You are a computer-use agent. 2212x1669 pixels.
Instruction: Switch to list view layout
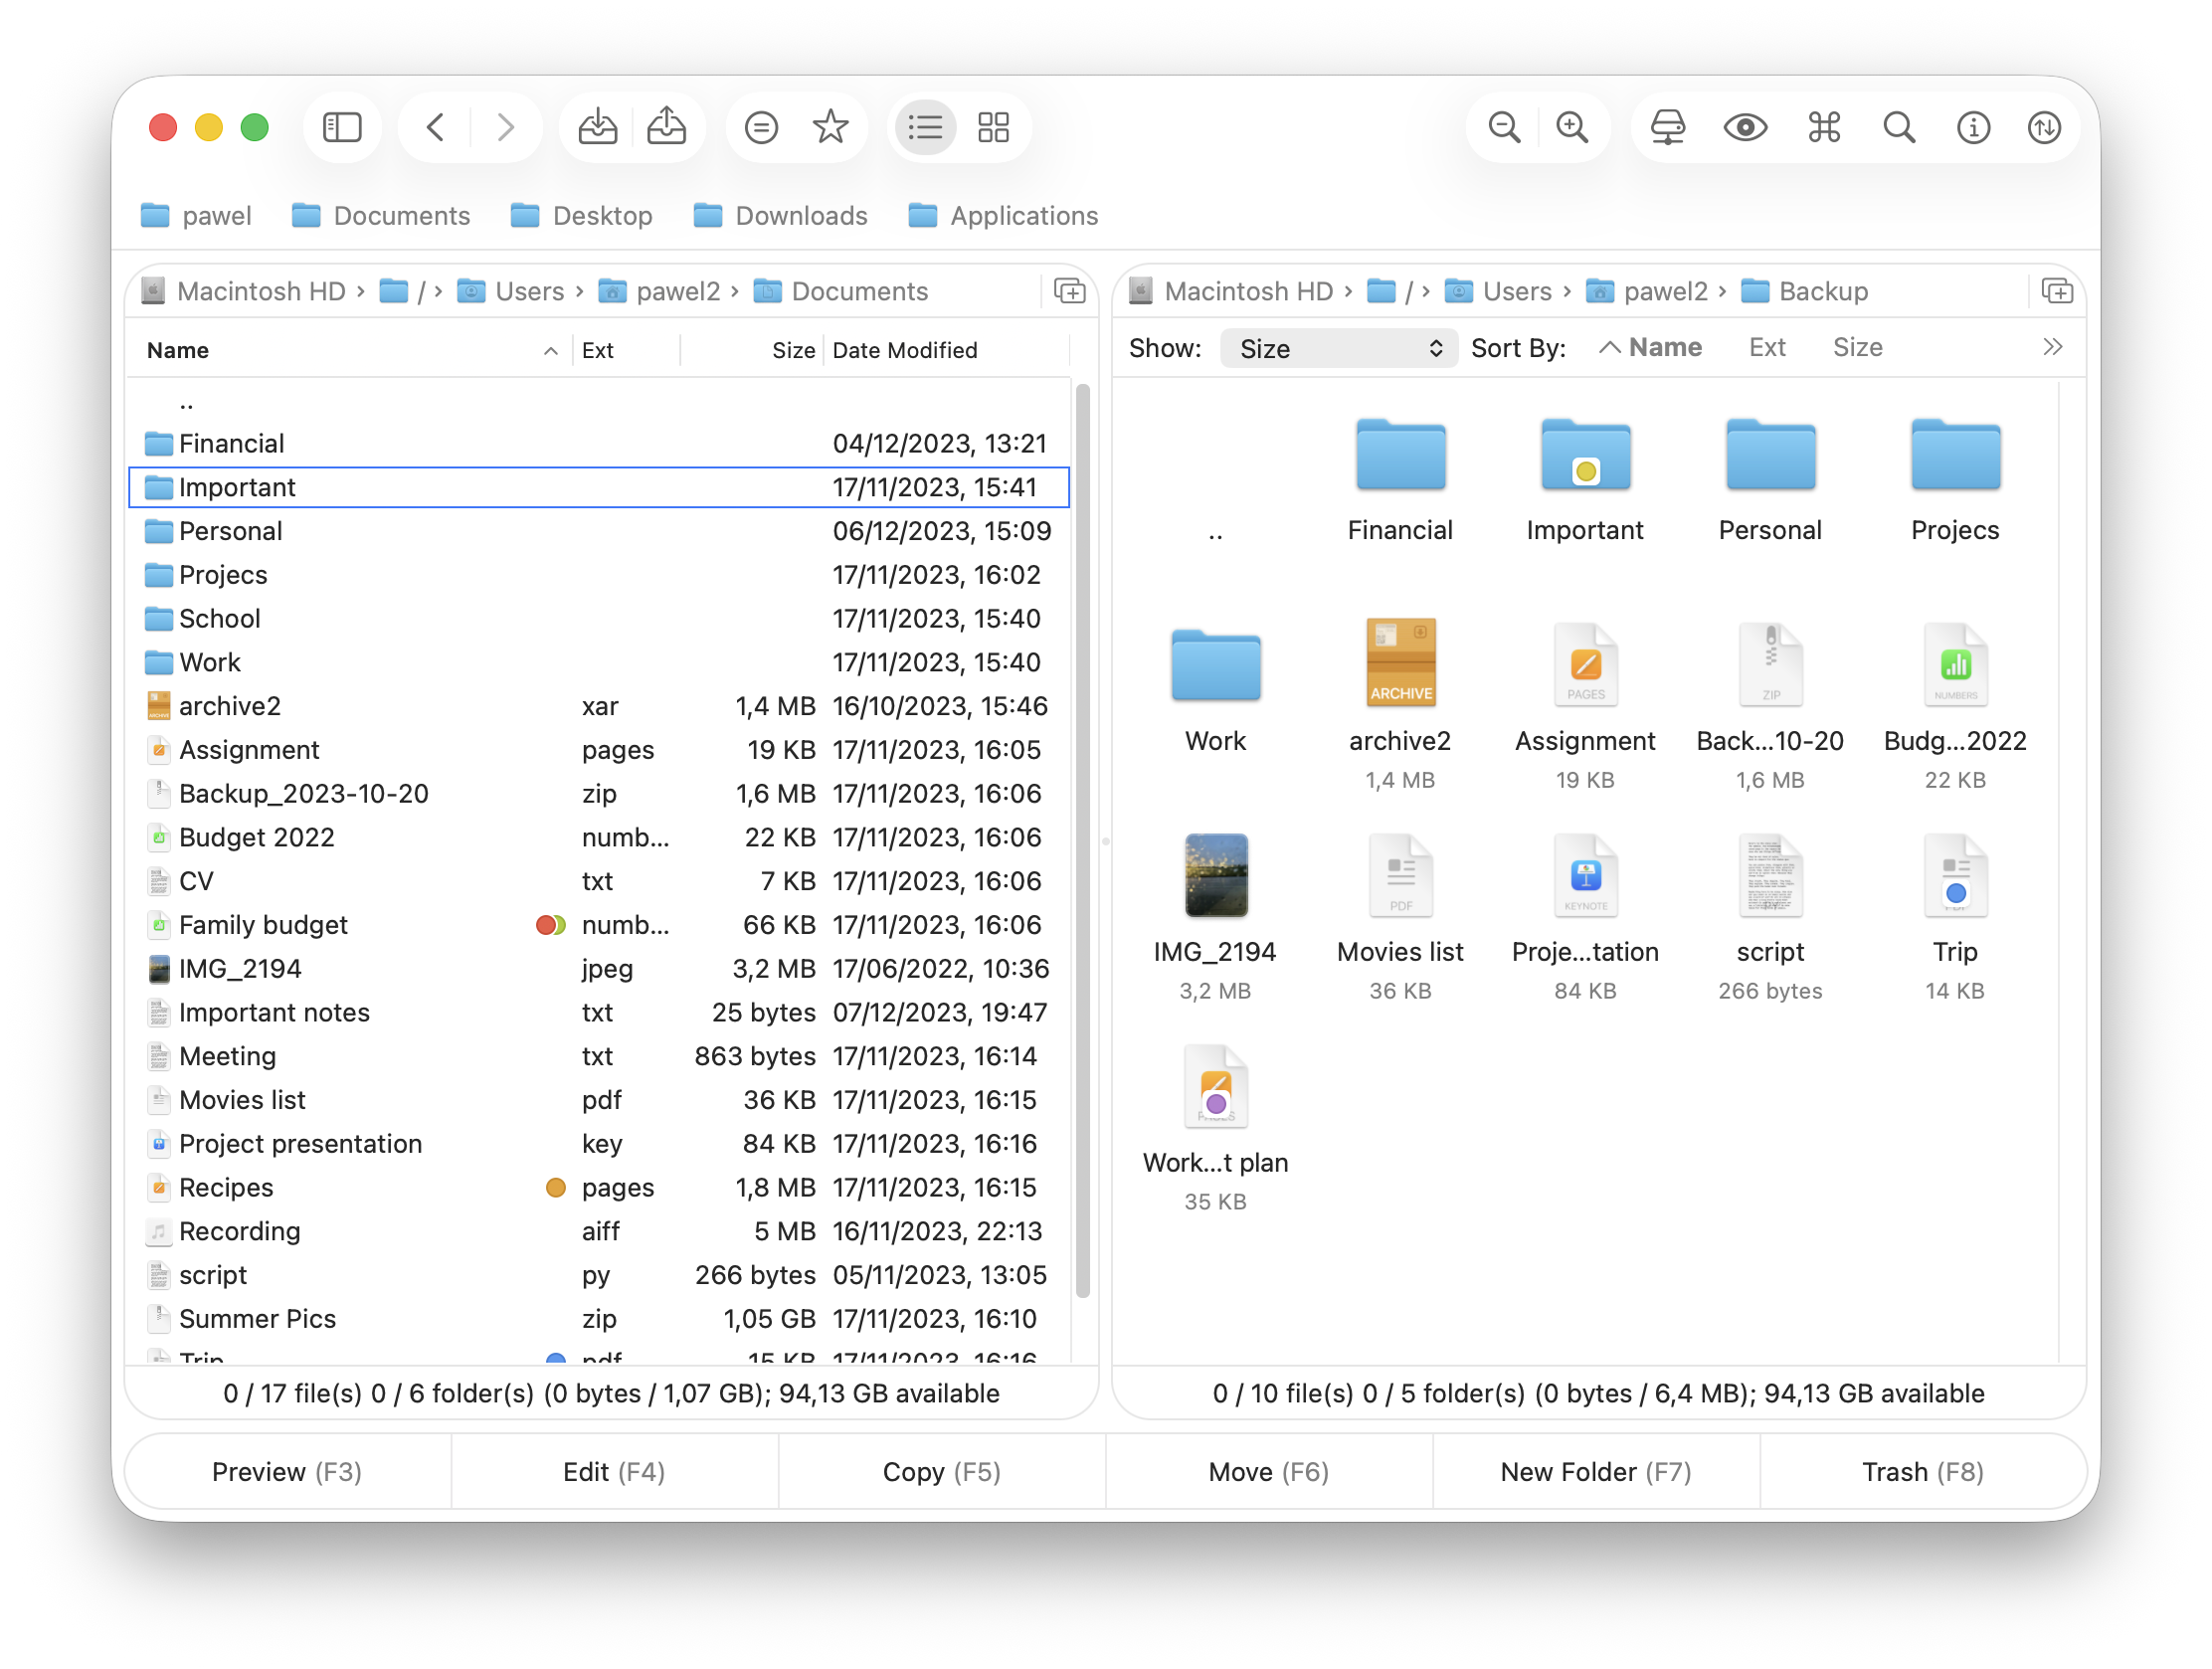924,127
